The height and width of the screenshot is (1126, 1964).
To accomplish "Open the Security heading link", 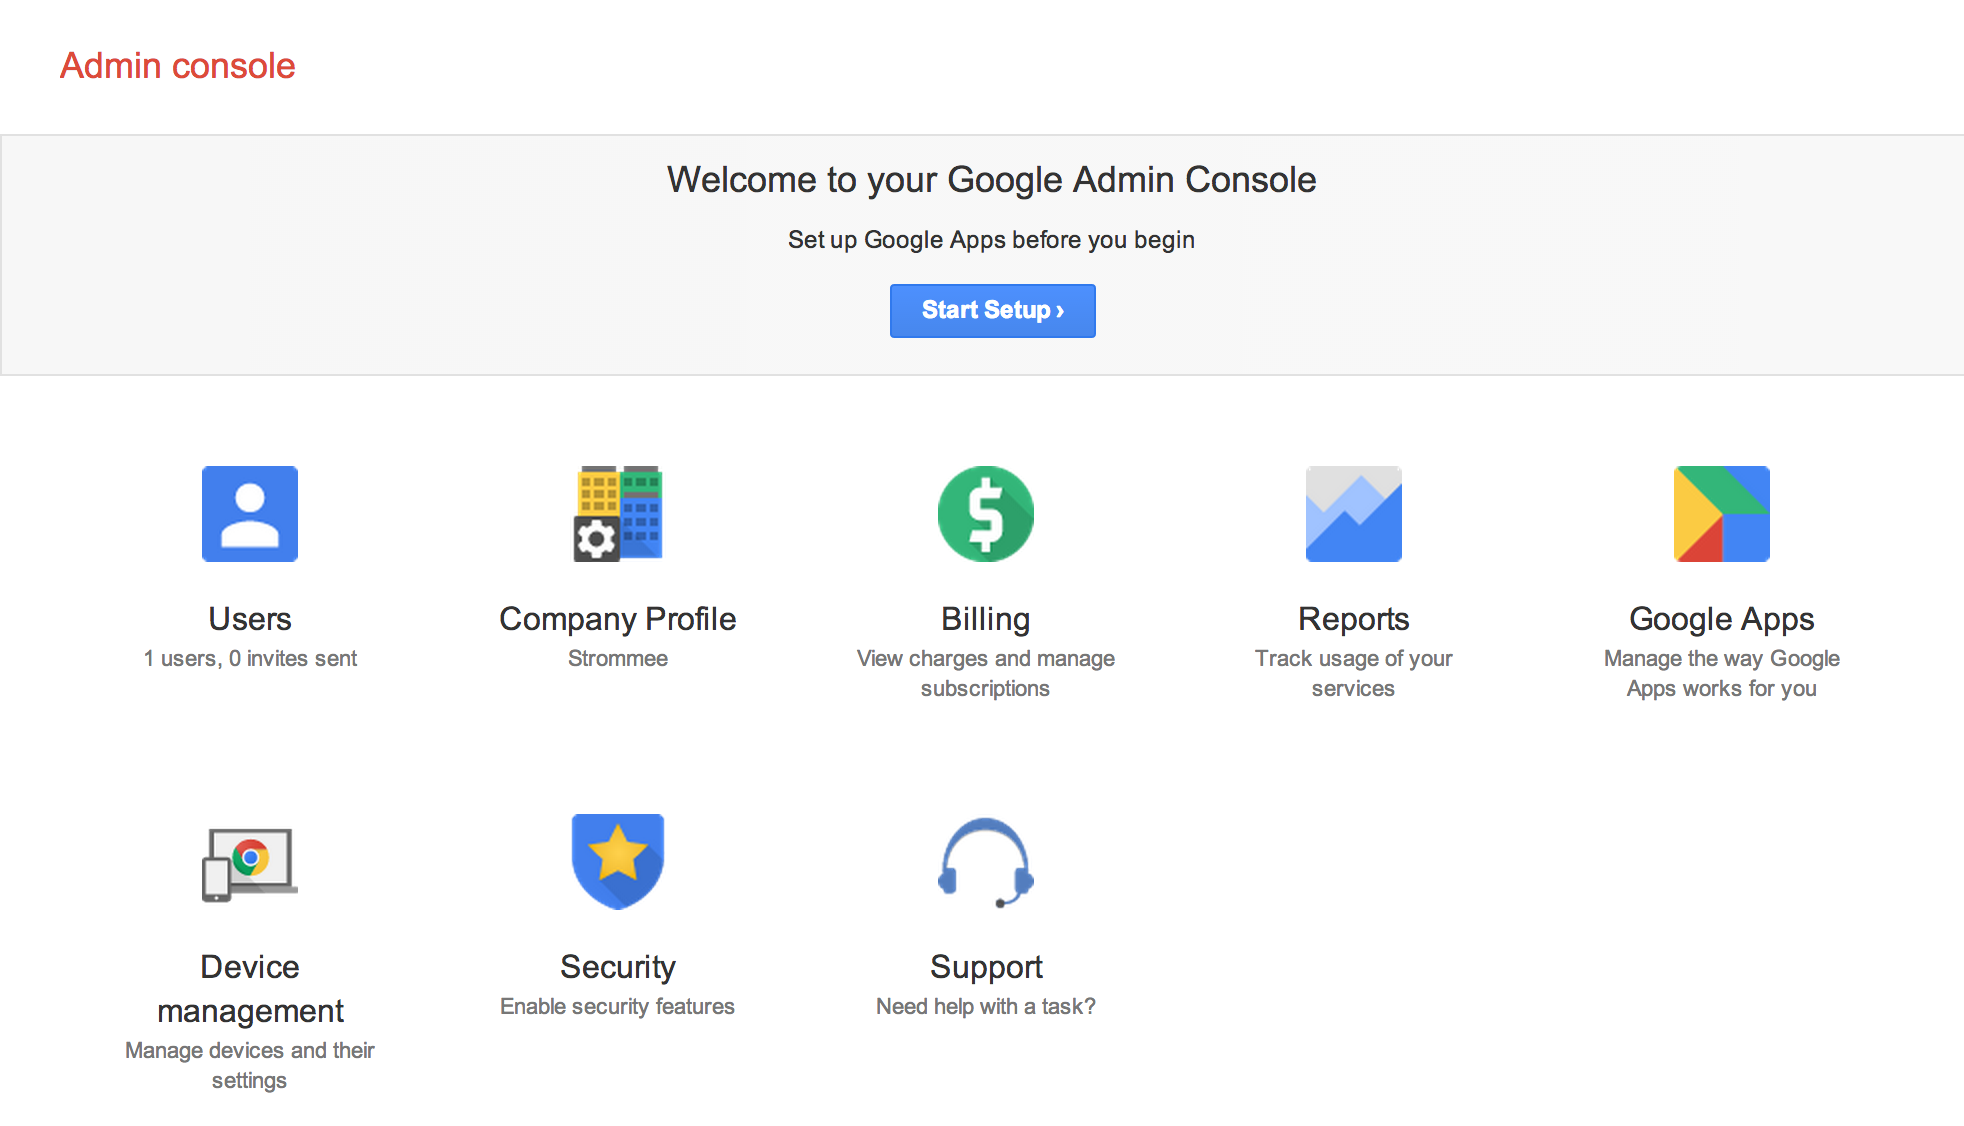I will (618, 967).
